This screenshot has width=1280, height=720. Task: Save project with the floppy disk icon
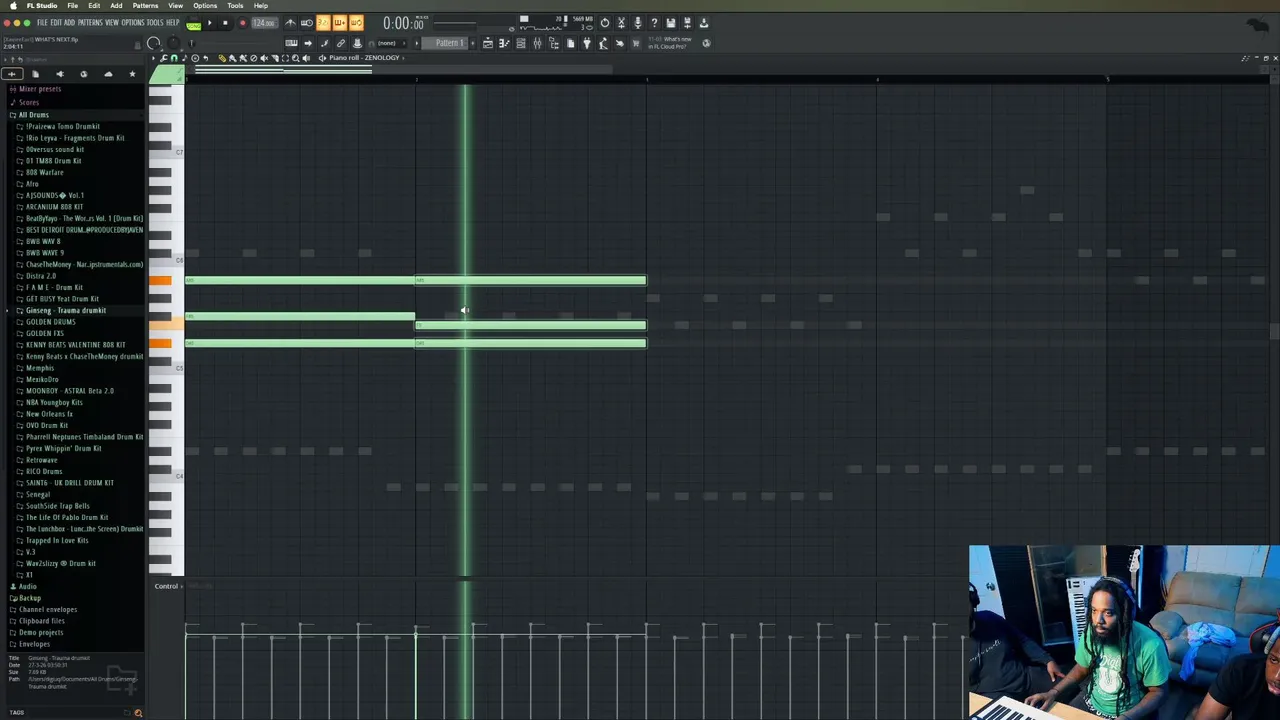pyautogui.click(x=670, y=23)
